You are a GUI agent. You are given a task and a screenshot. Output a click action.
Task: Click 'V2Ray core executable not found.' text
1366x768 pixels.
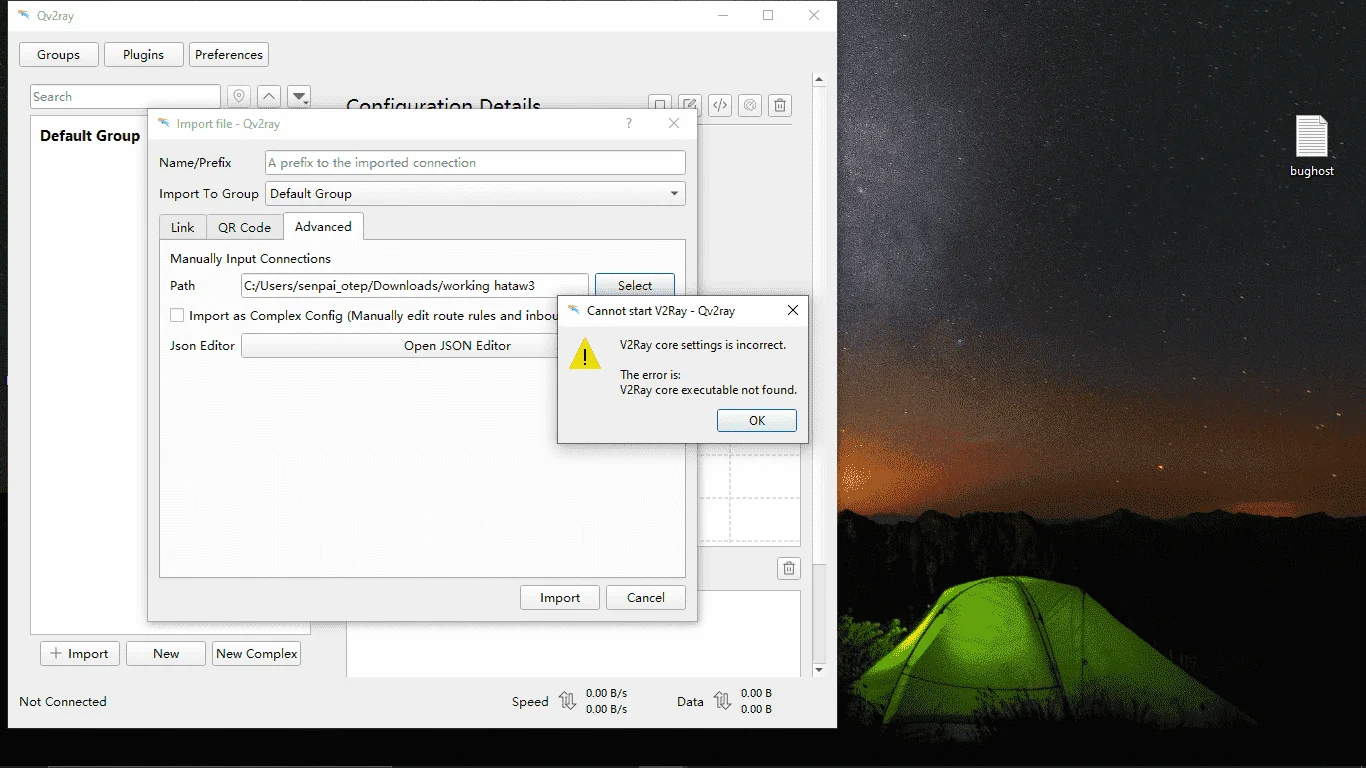point(708,390)
